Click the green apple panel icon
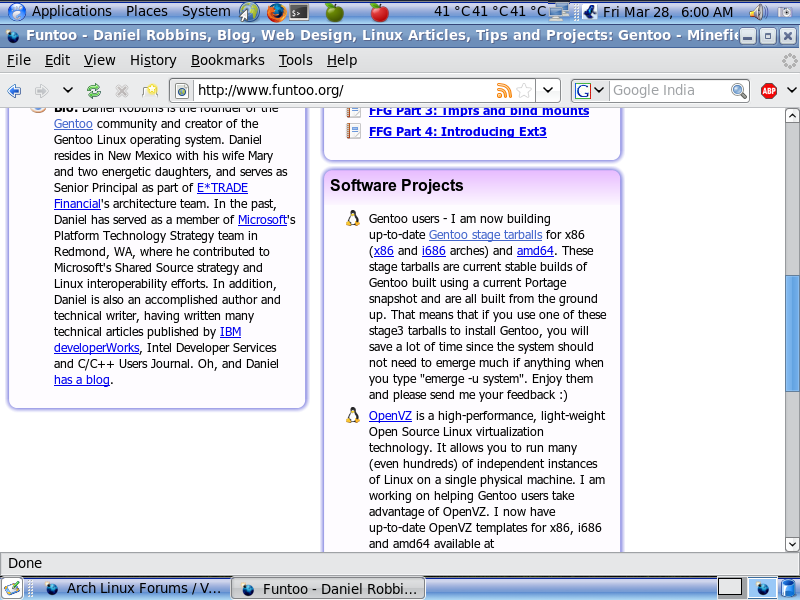The image size is (800, 600). (335, 12)
